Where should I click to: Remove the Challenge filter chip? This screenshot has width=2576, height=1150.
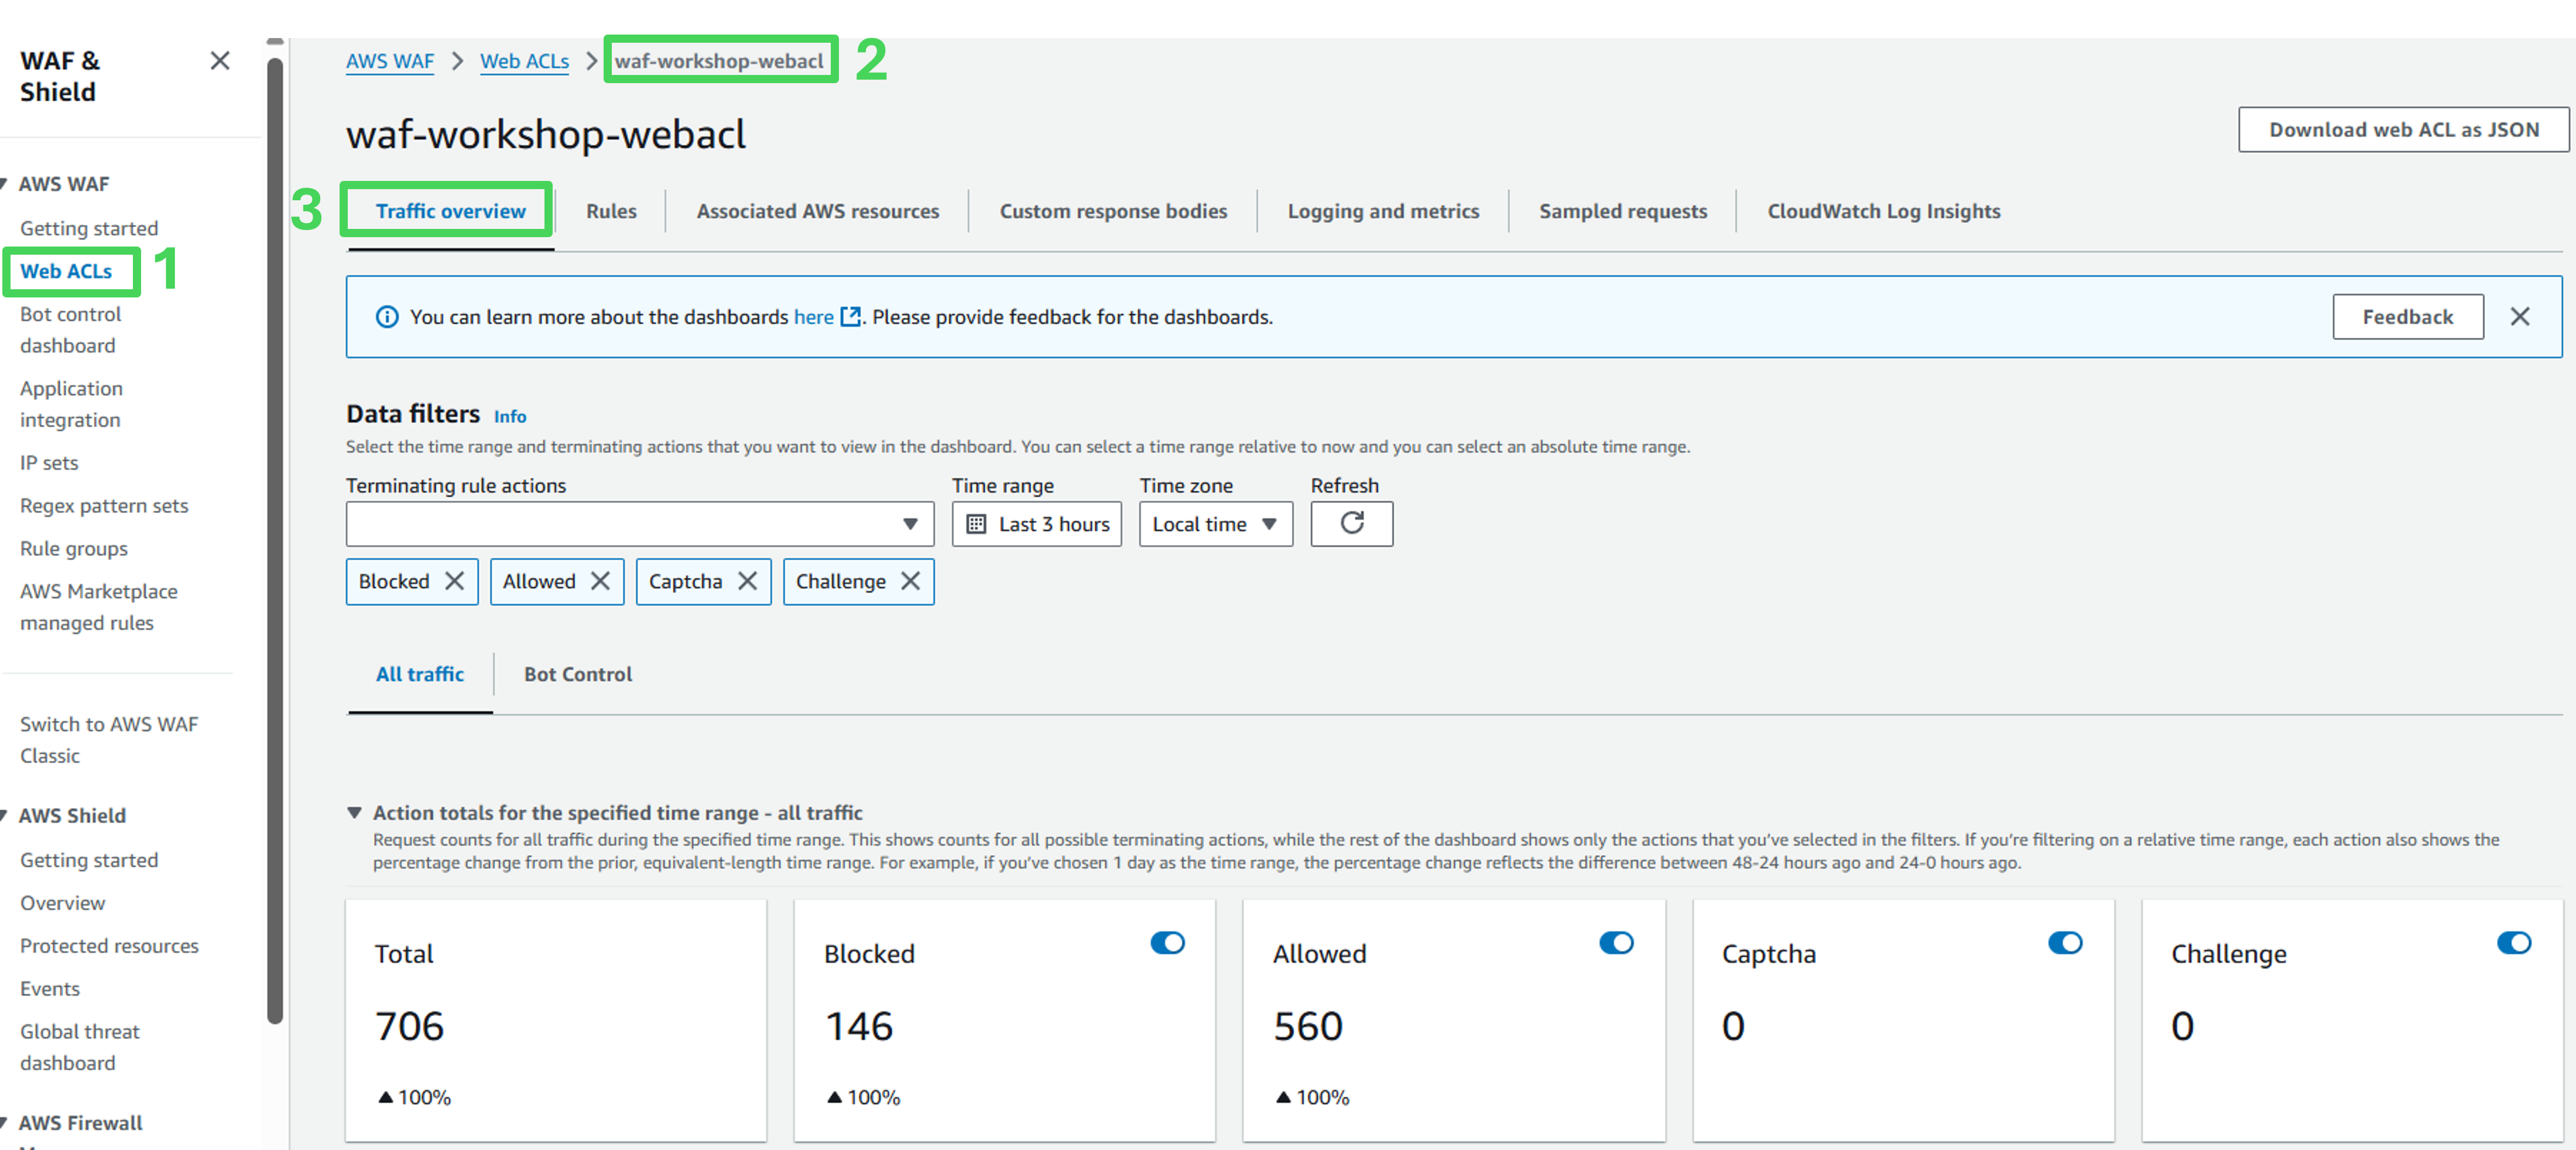pos(910,581)
